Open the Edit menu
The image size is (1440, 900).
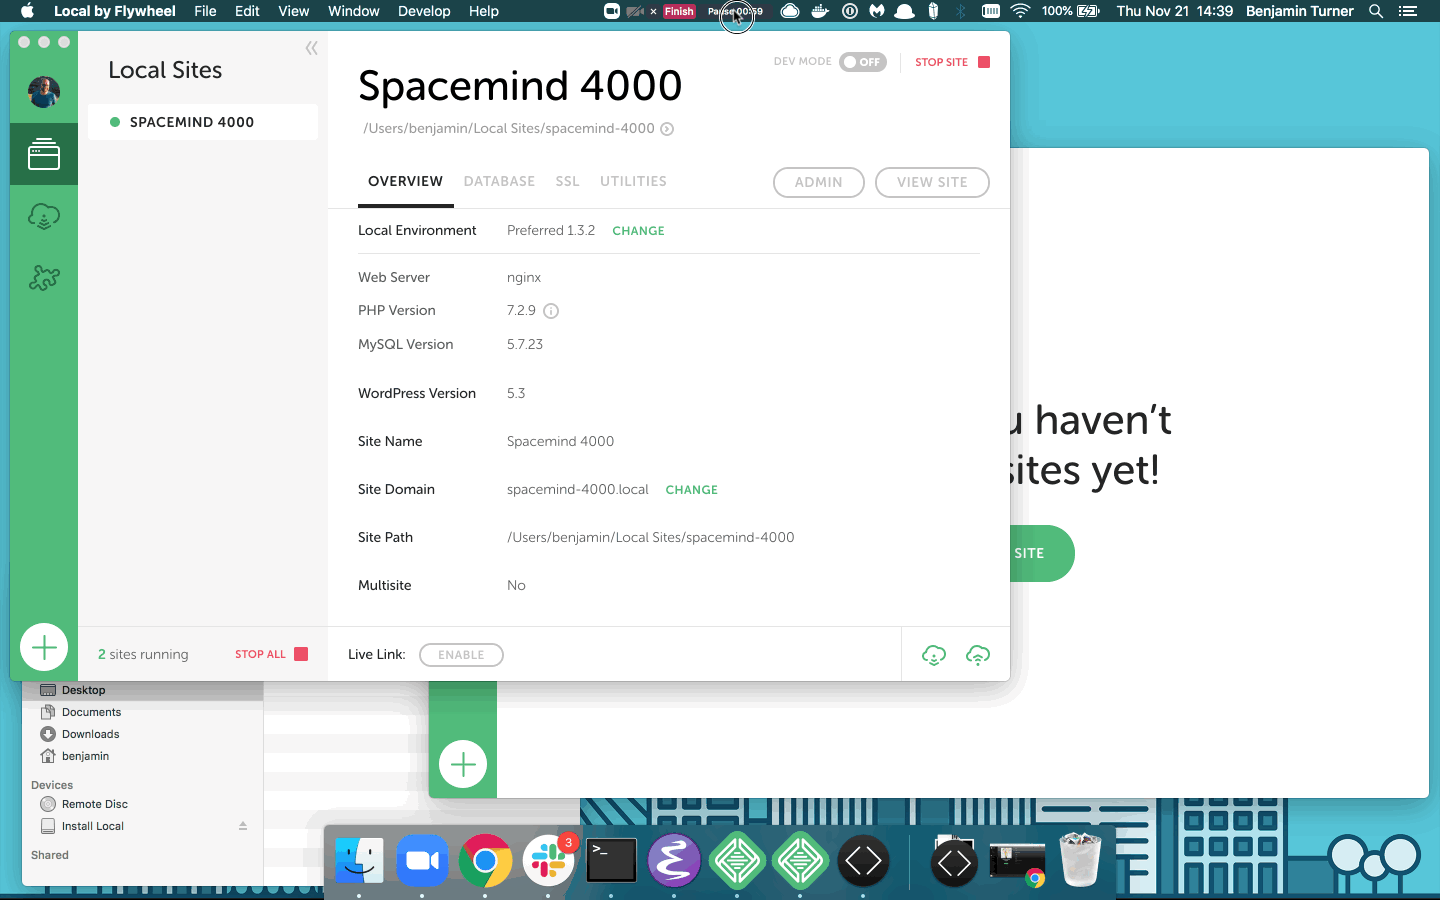point(247,11)
